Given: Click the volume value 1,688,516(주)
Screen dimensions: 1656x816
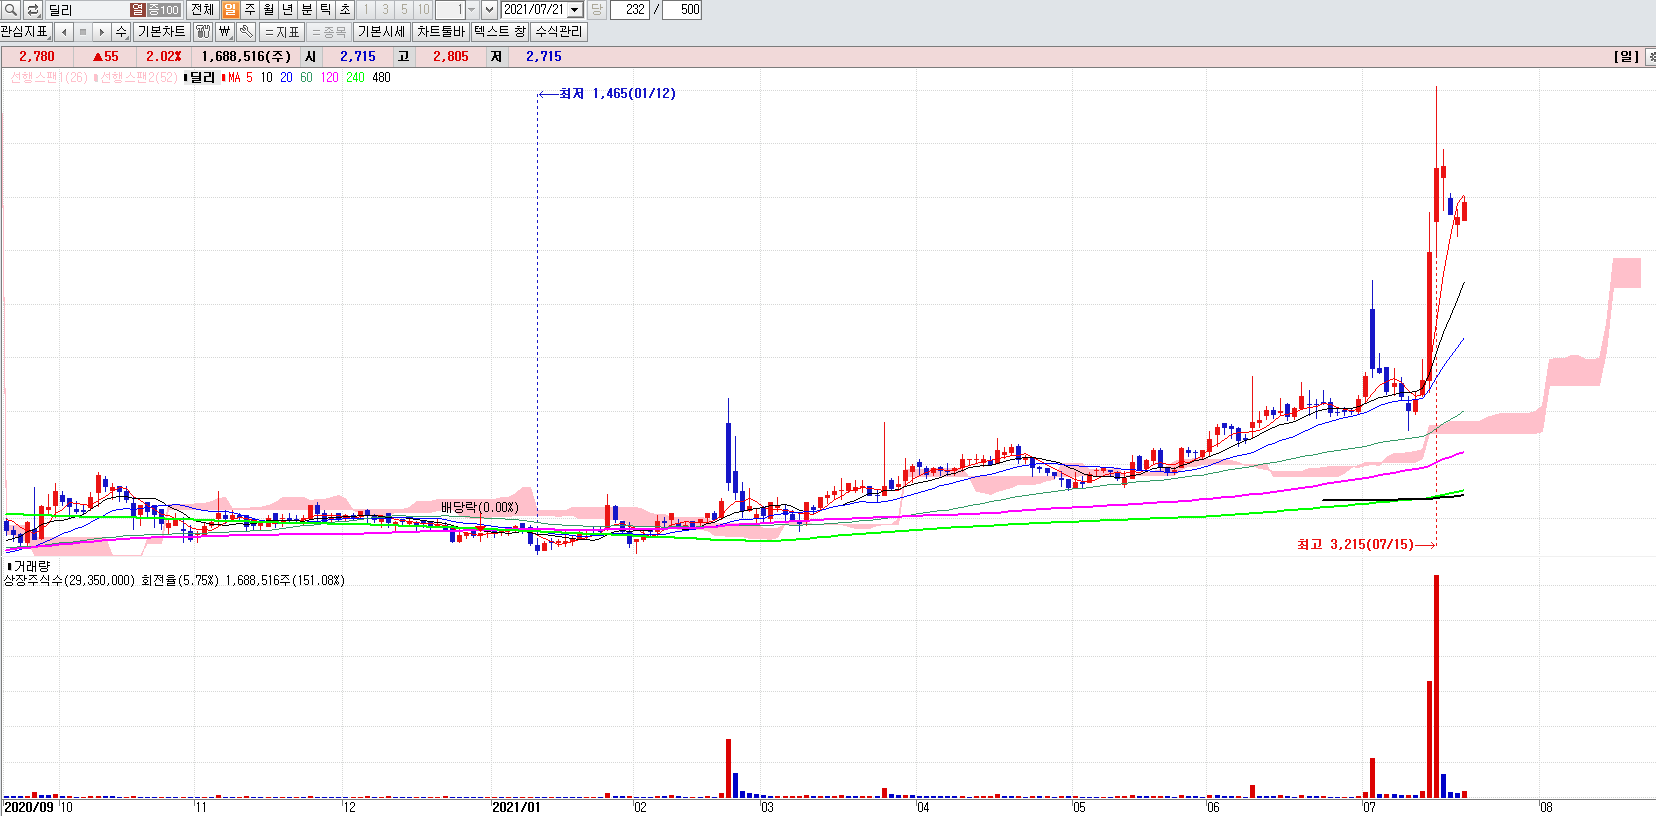Looking at the screenshot, I should [246, 57].
